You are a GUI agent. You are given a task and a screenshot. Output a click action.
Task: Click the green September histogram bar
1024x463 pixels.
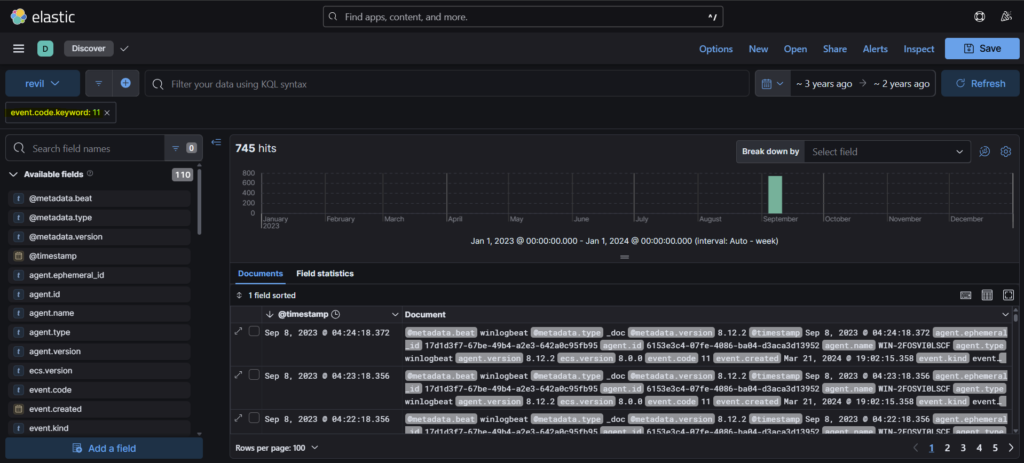(x=774, y=194)
